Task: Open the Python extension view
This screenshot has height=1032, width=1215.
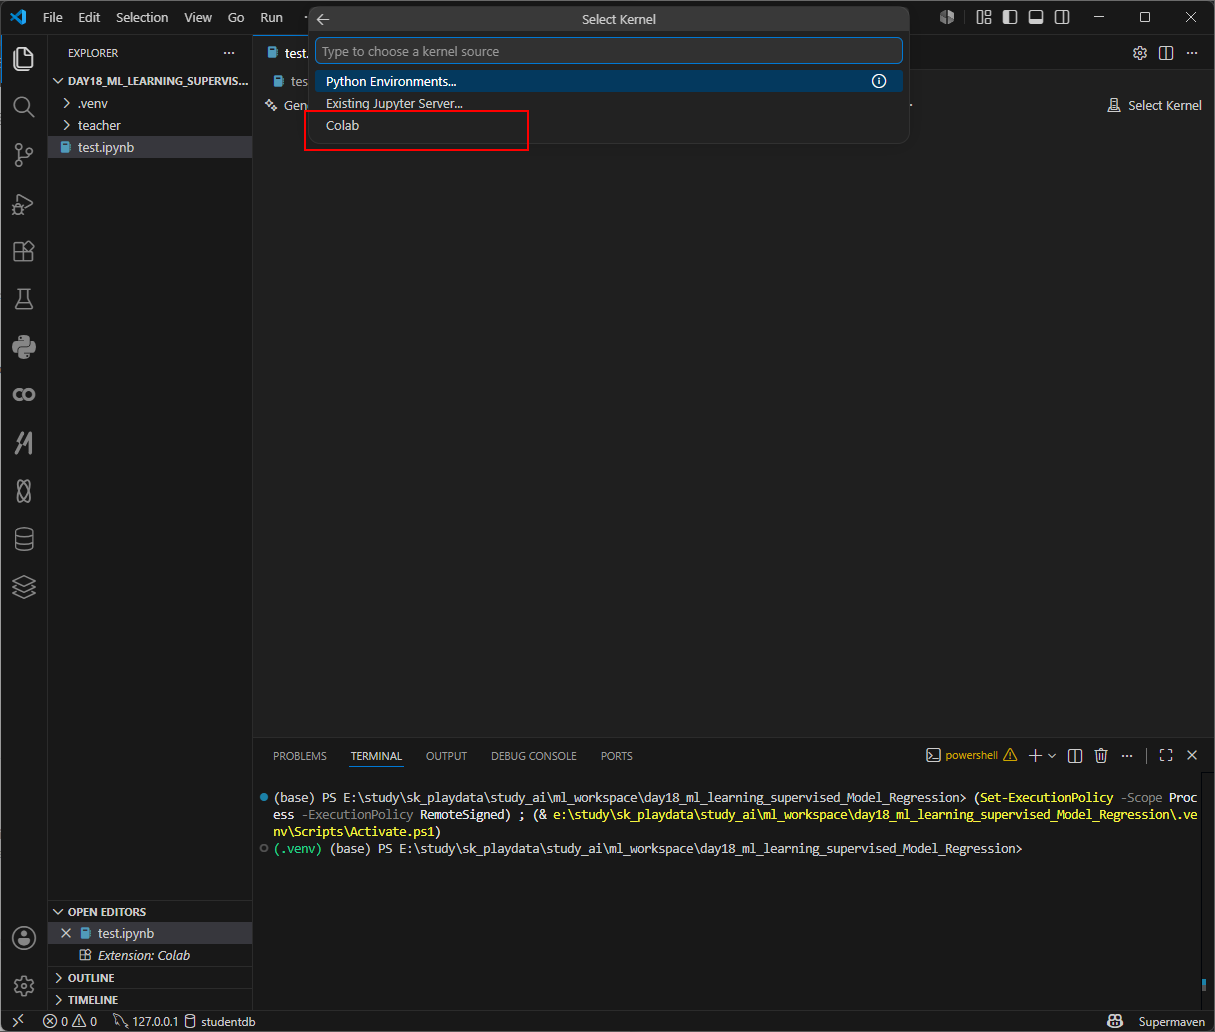Action: 24,347
